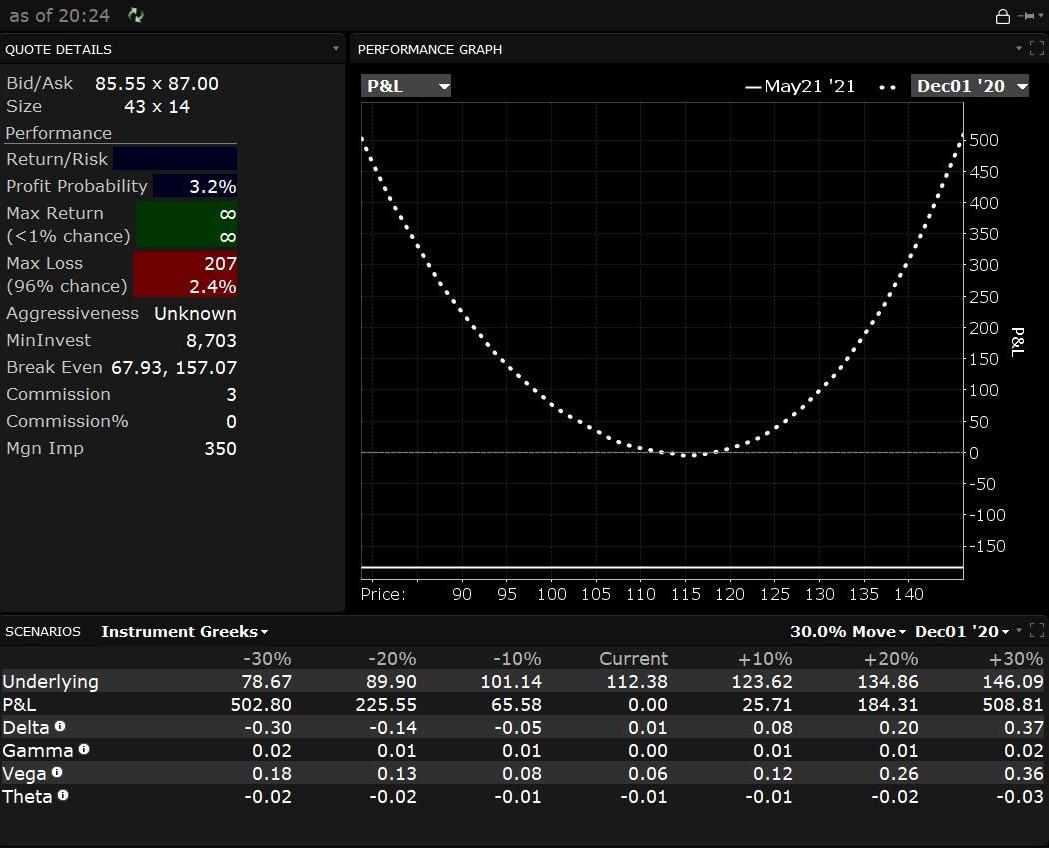Screen dimensions: 1049x848
Task: Expand the Instrument Greeks dropdown
Action: click(x=185, y=632)
